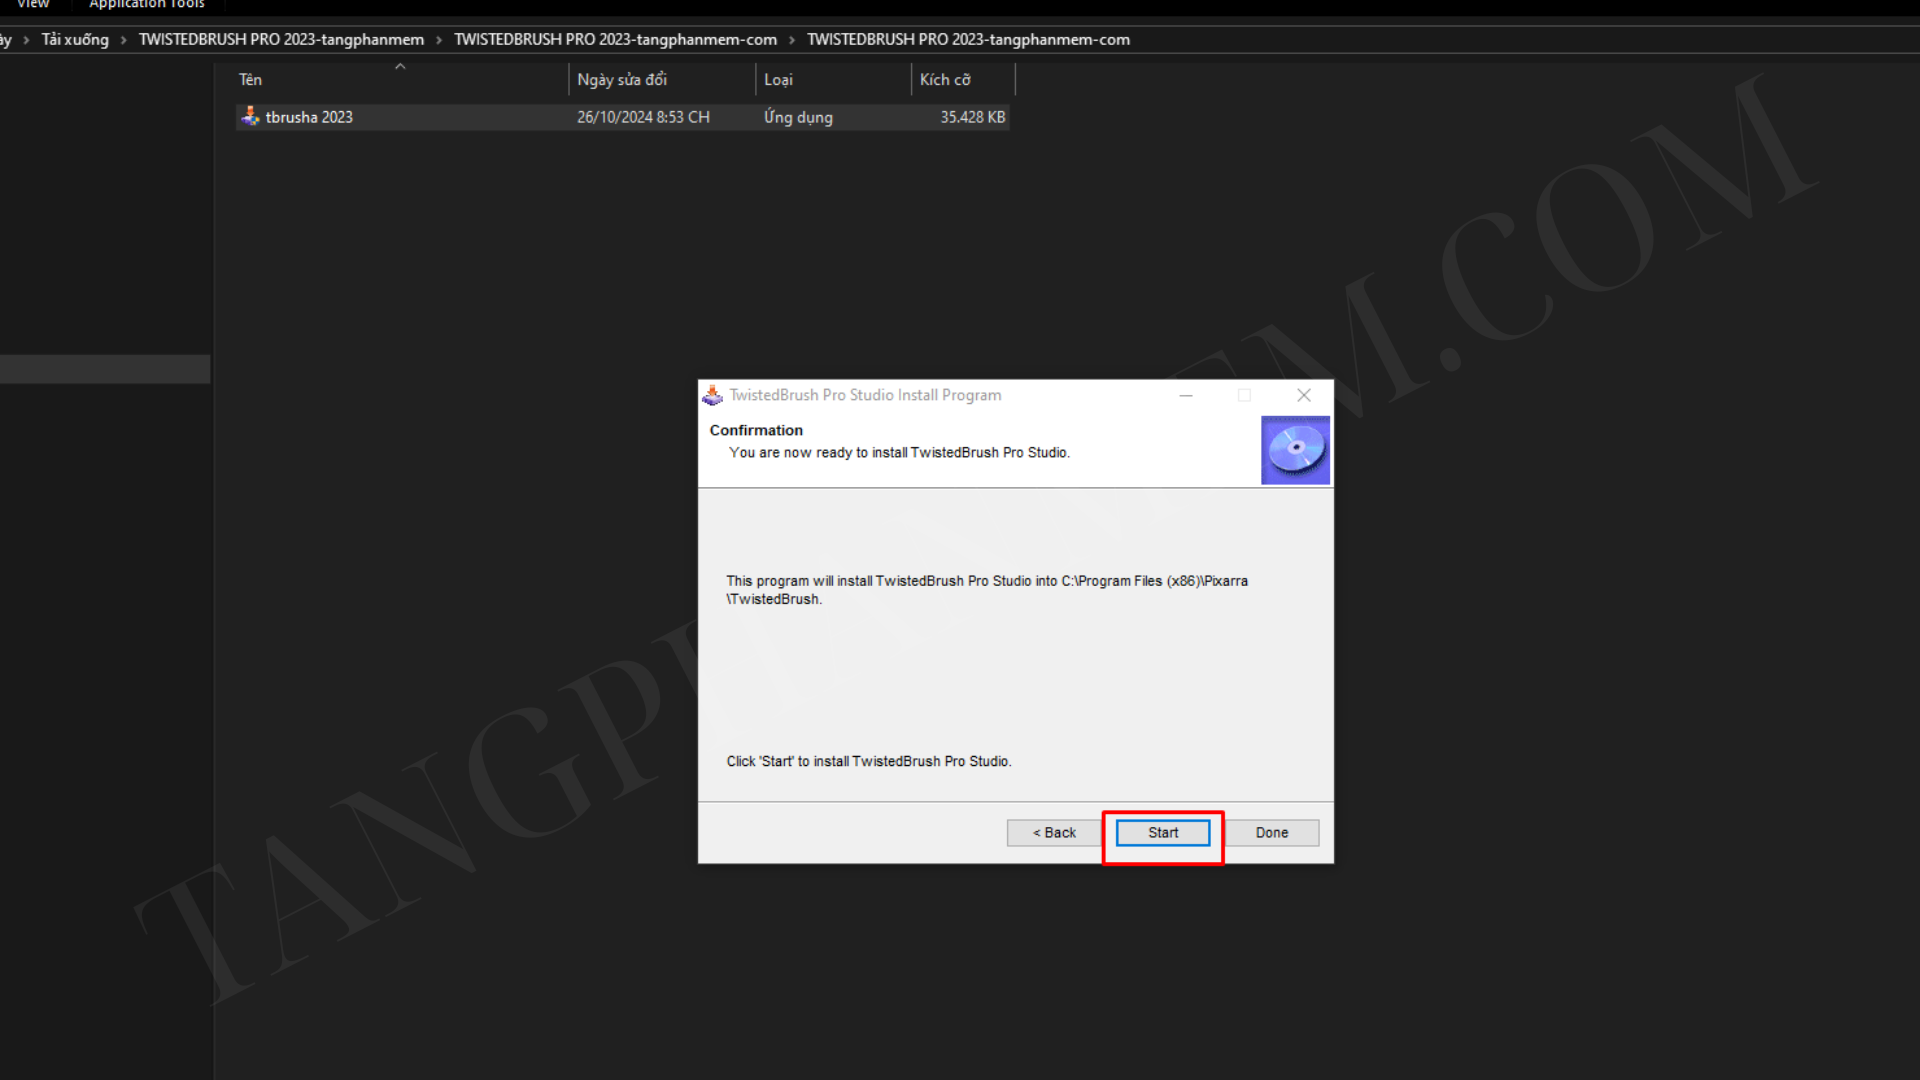Open the Application Tools ribbon tab

click(146, 4)
